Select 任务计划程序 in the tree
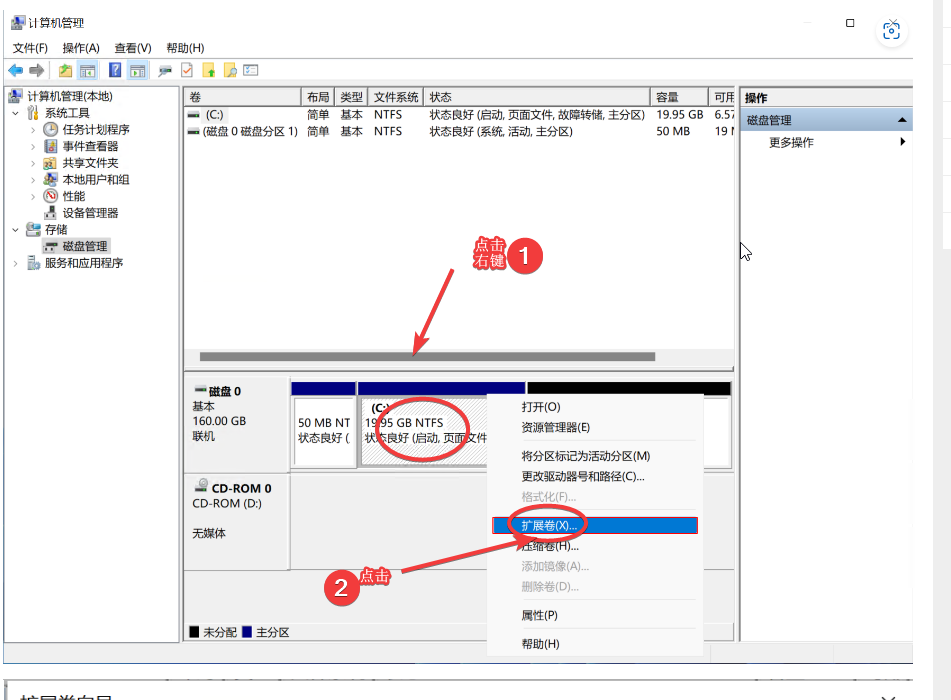Image resolution: width=951 pixels, height=700 pixels. click(x=96, y=129)
